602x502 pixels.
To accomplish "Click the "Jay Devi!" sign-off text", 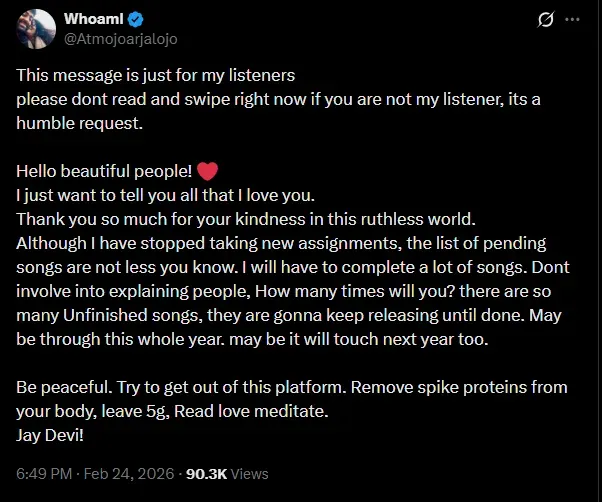I will [x=50, y=435].
